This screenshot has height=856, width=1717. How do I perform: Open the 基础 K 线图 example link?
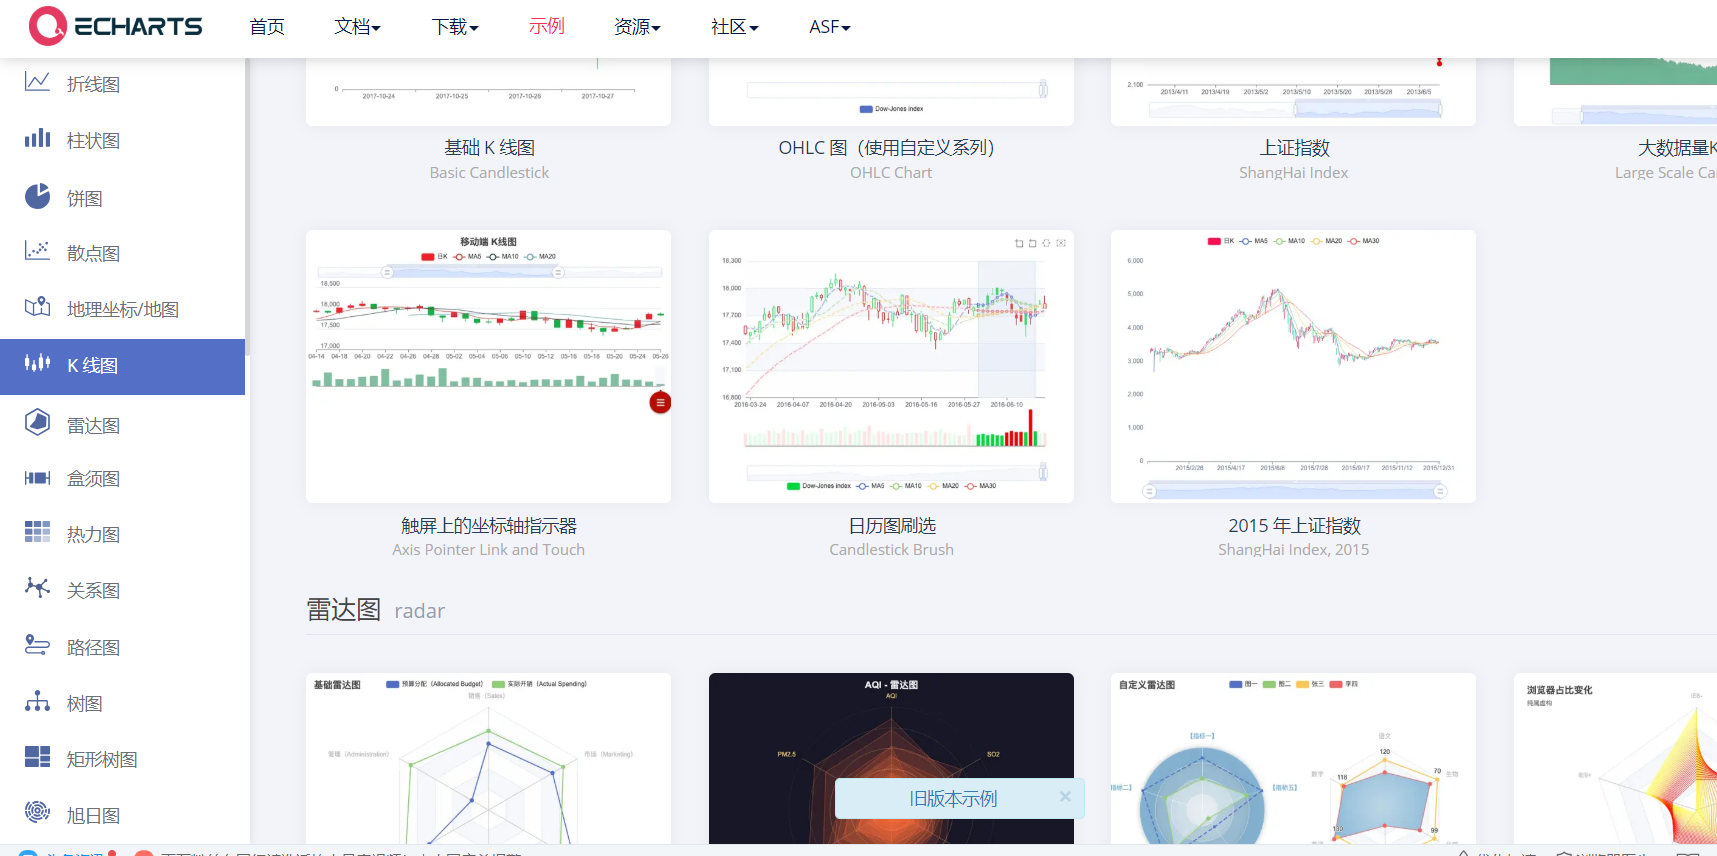[489, 147]
